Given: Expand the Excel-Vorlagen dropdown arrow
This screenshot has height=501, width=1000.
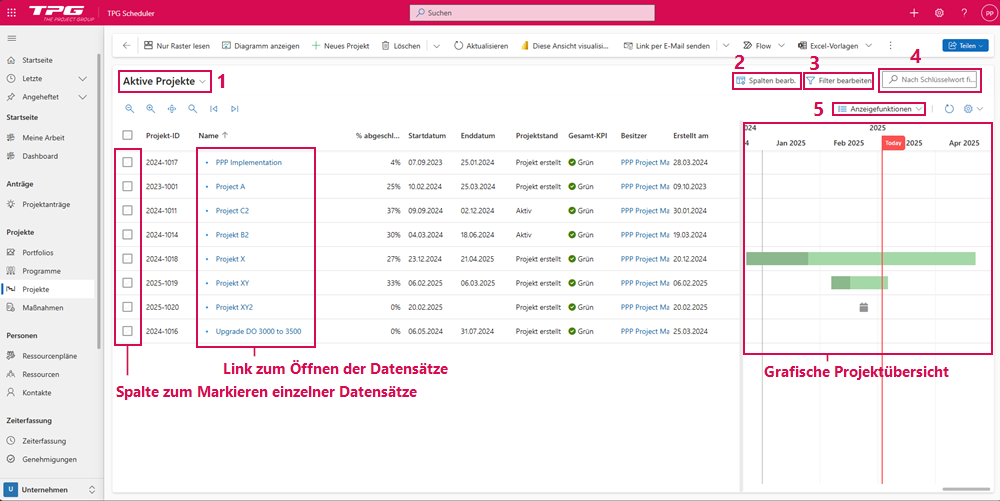Looking at the screenshot, I should tap(868, 46).
